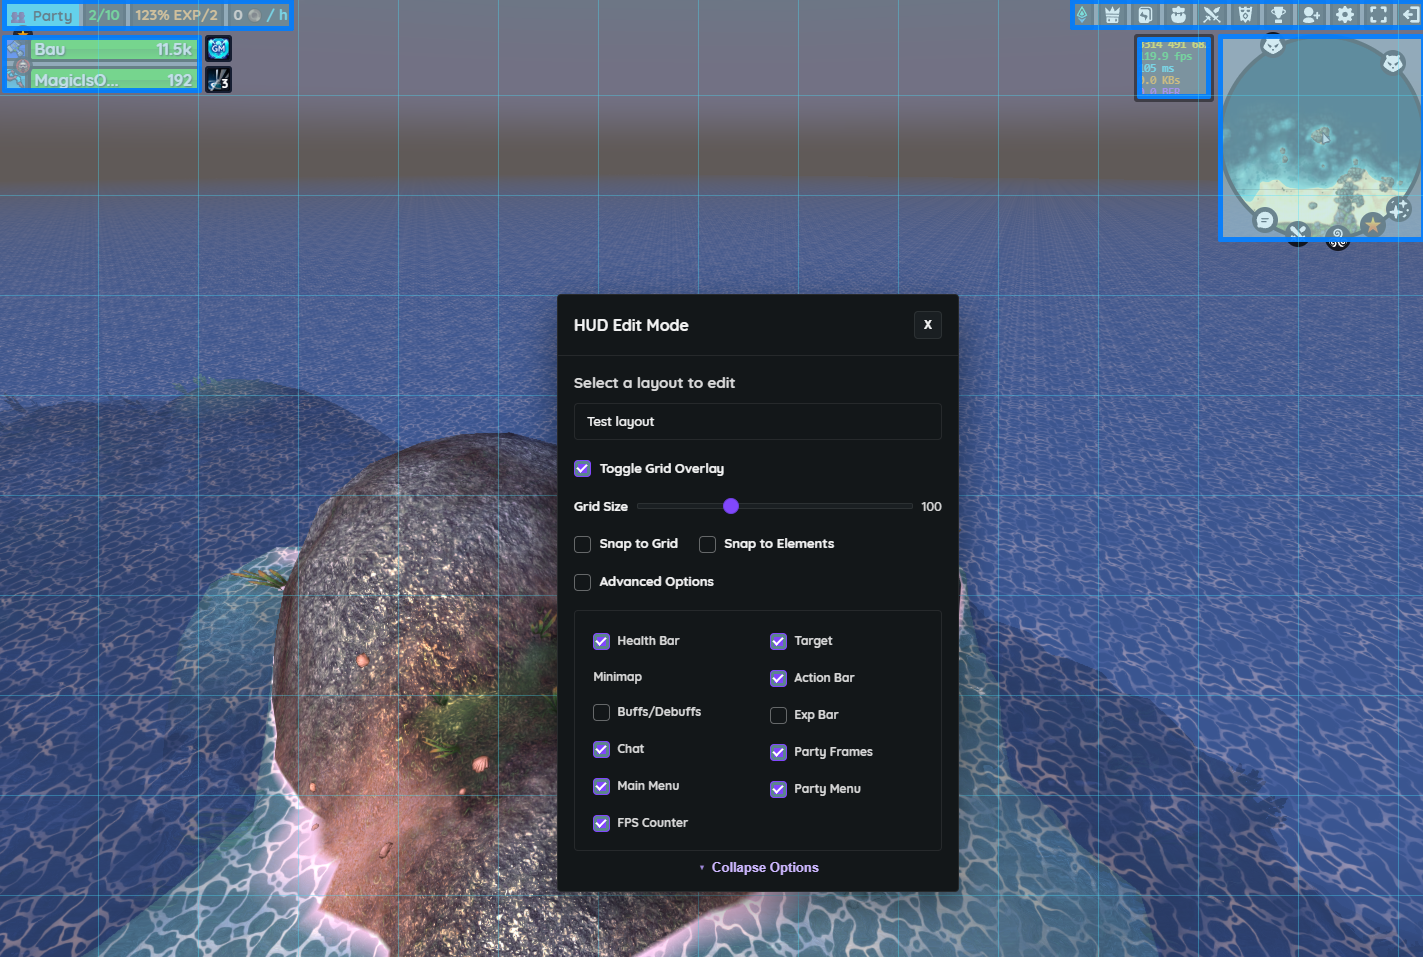
Task: Click the GM buff icon beside Bau
Action: pyautogui.click(x=218, y=48)
